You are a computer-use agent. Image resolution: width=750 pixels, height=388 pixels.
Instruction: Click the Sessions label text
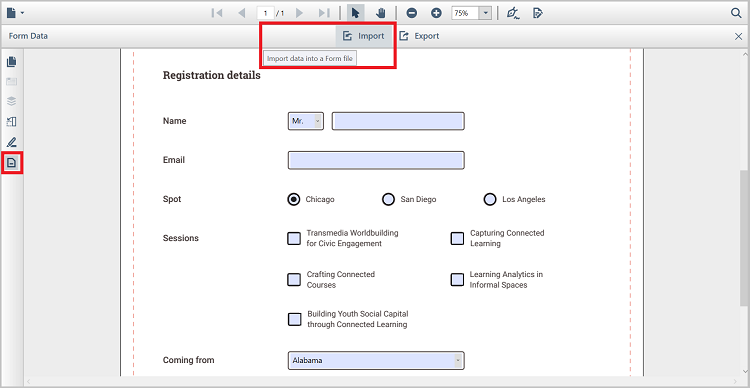click(x=180, y=238)
